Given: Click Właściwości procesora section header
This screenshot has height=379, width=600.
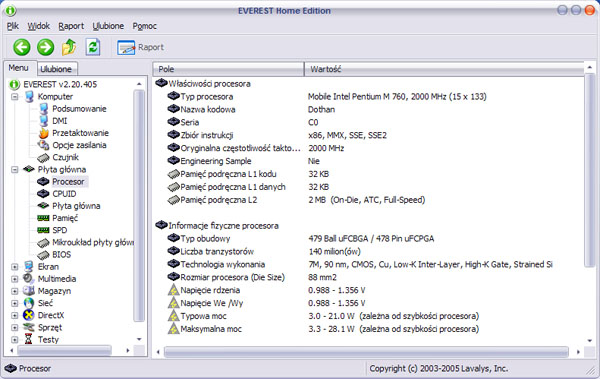Looking at the screenshot, I should tap(203, 83).
